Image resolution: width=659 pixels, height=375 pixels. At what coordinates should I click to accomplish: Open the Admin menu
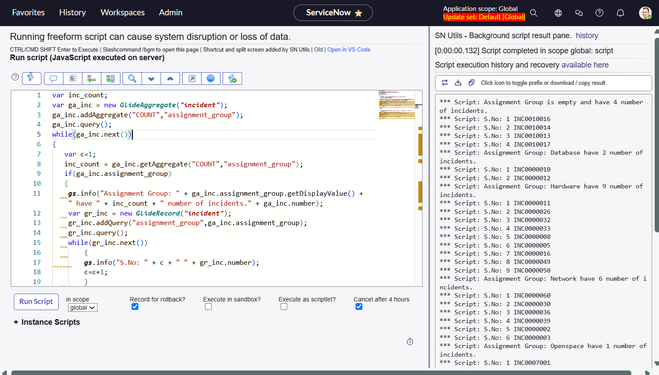pyautogui.click(x=171, y=13)
